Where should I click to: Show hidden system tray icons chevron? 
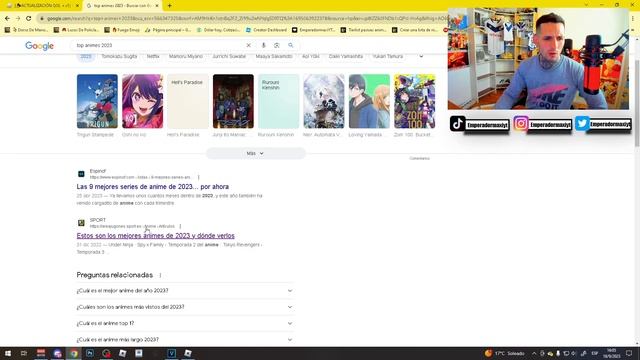534,353
